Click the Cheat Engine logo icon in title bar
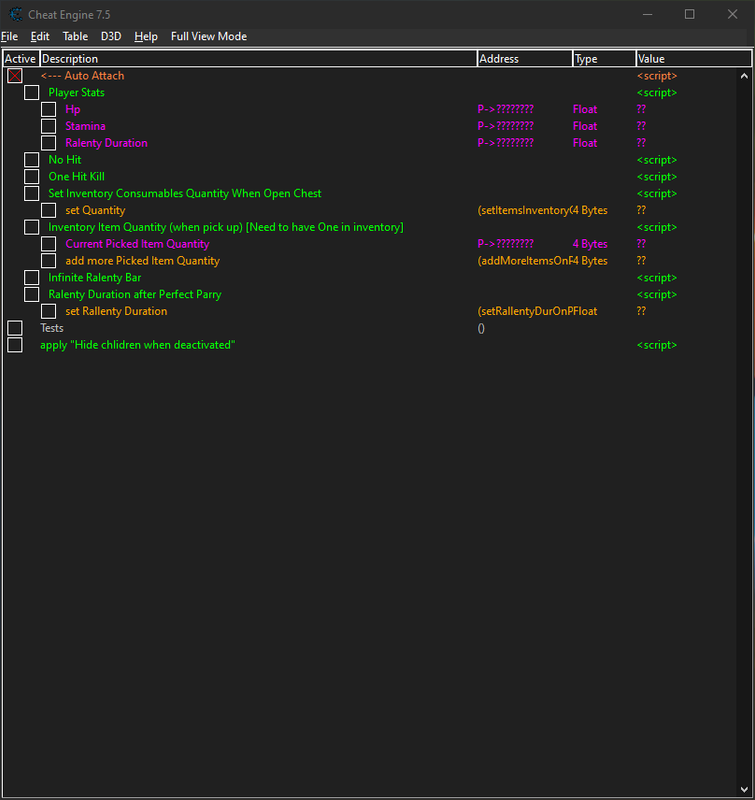Viewport: 755px width, 800px height. [16, 14]
